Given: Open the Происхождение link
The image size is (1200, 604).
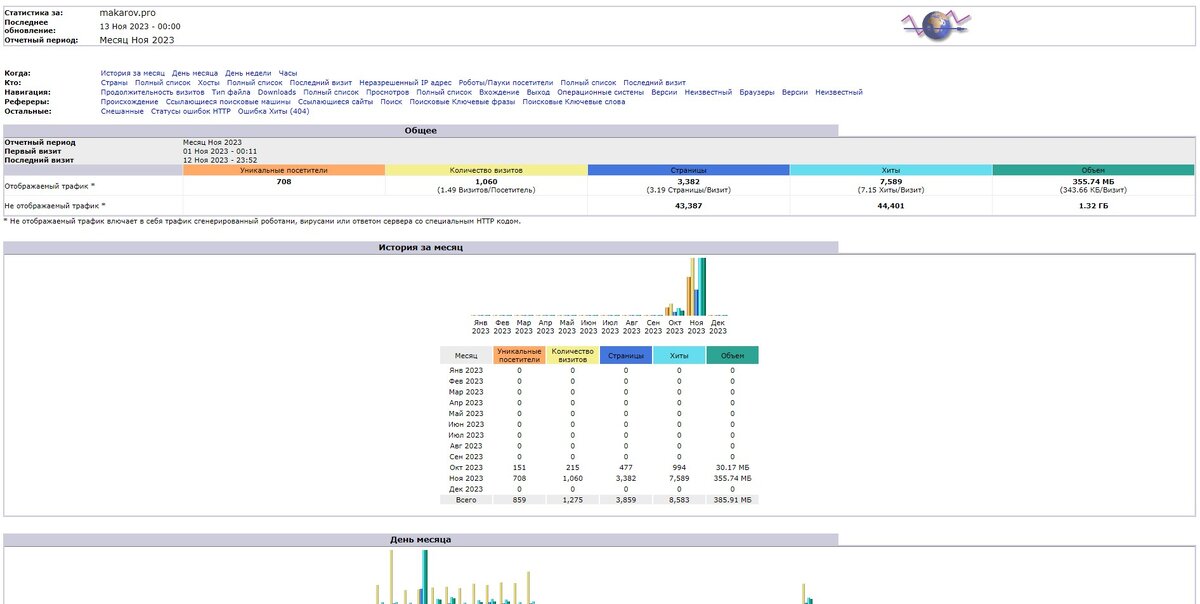Looking at the screenshot, I should pos(130,102).
